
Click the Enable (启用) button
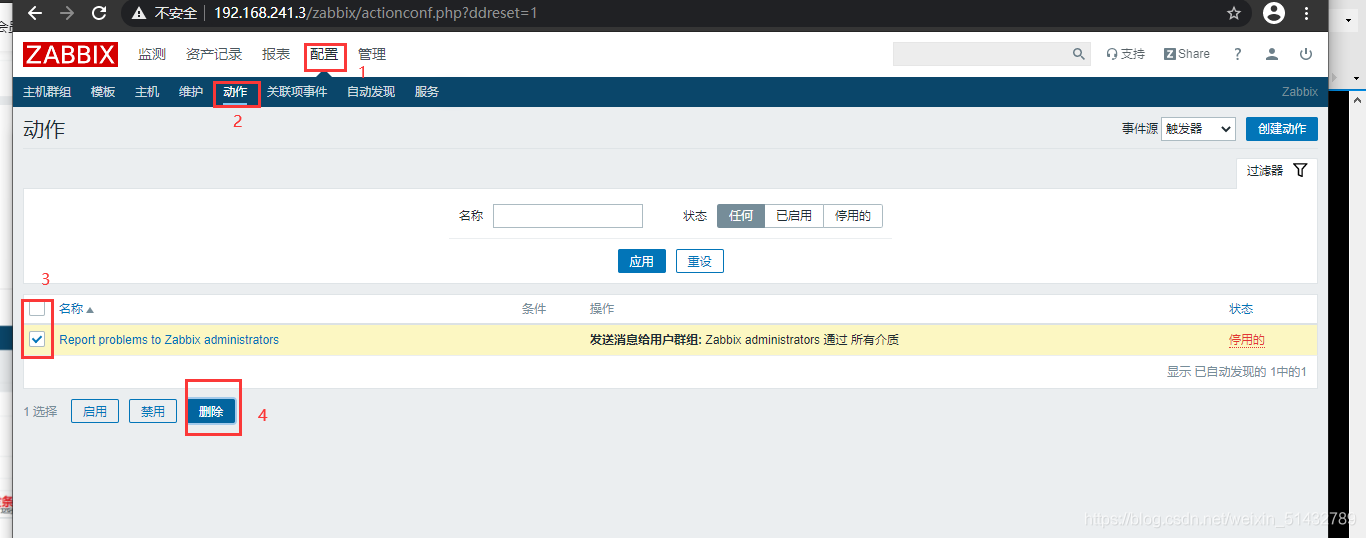tap(95, 411)
